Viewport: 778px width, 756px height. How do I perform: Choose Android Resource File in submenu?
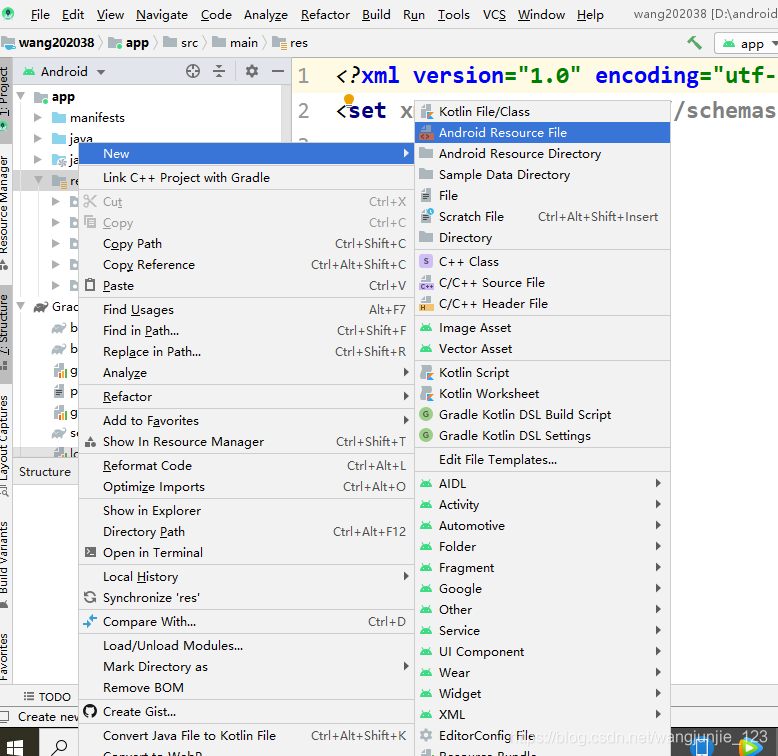542,132
